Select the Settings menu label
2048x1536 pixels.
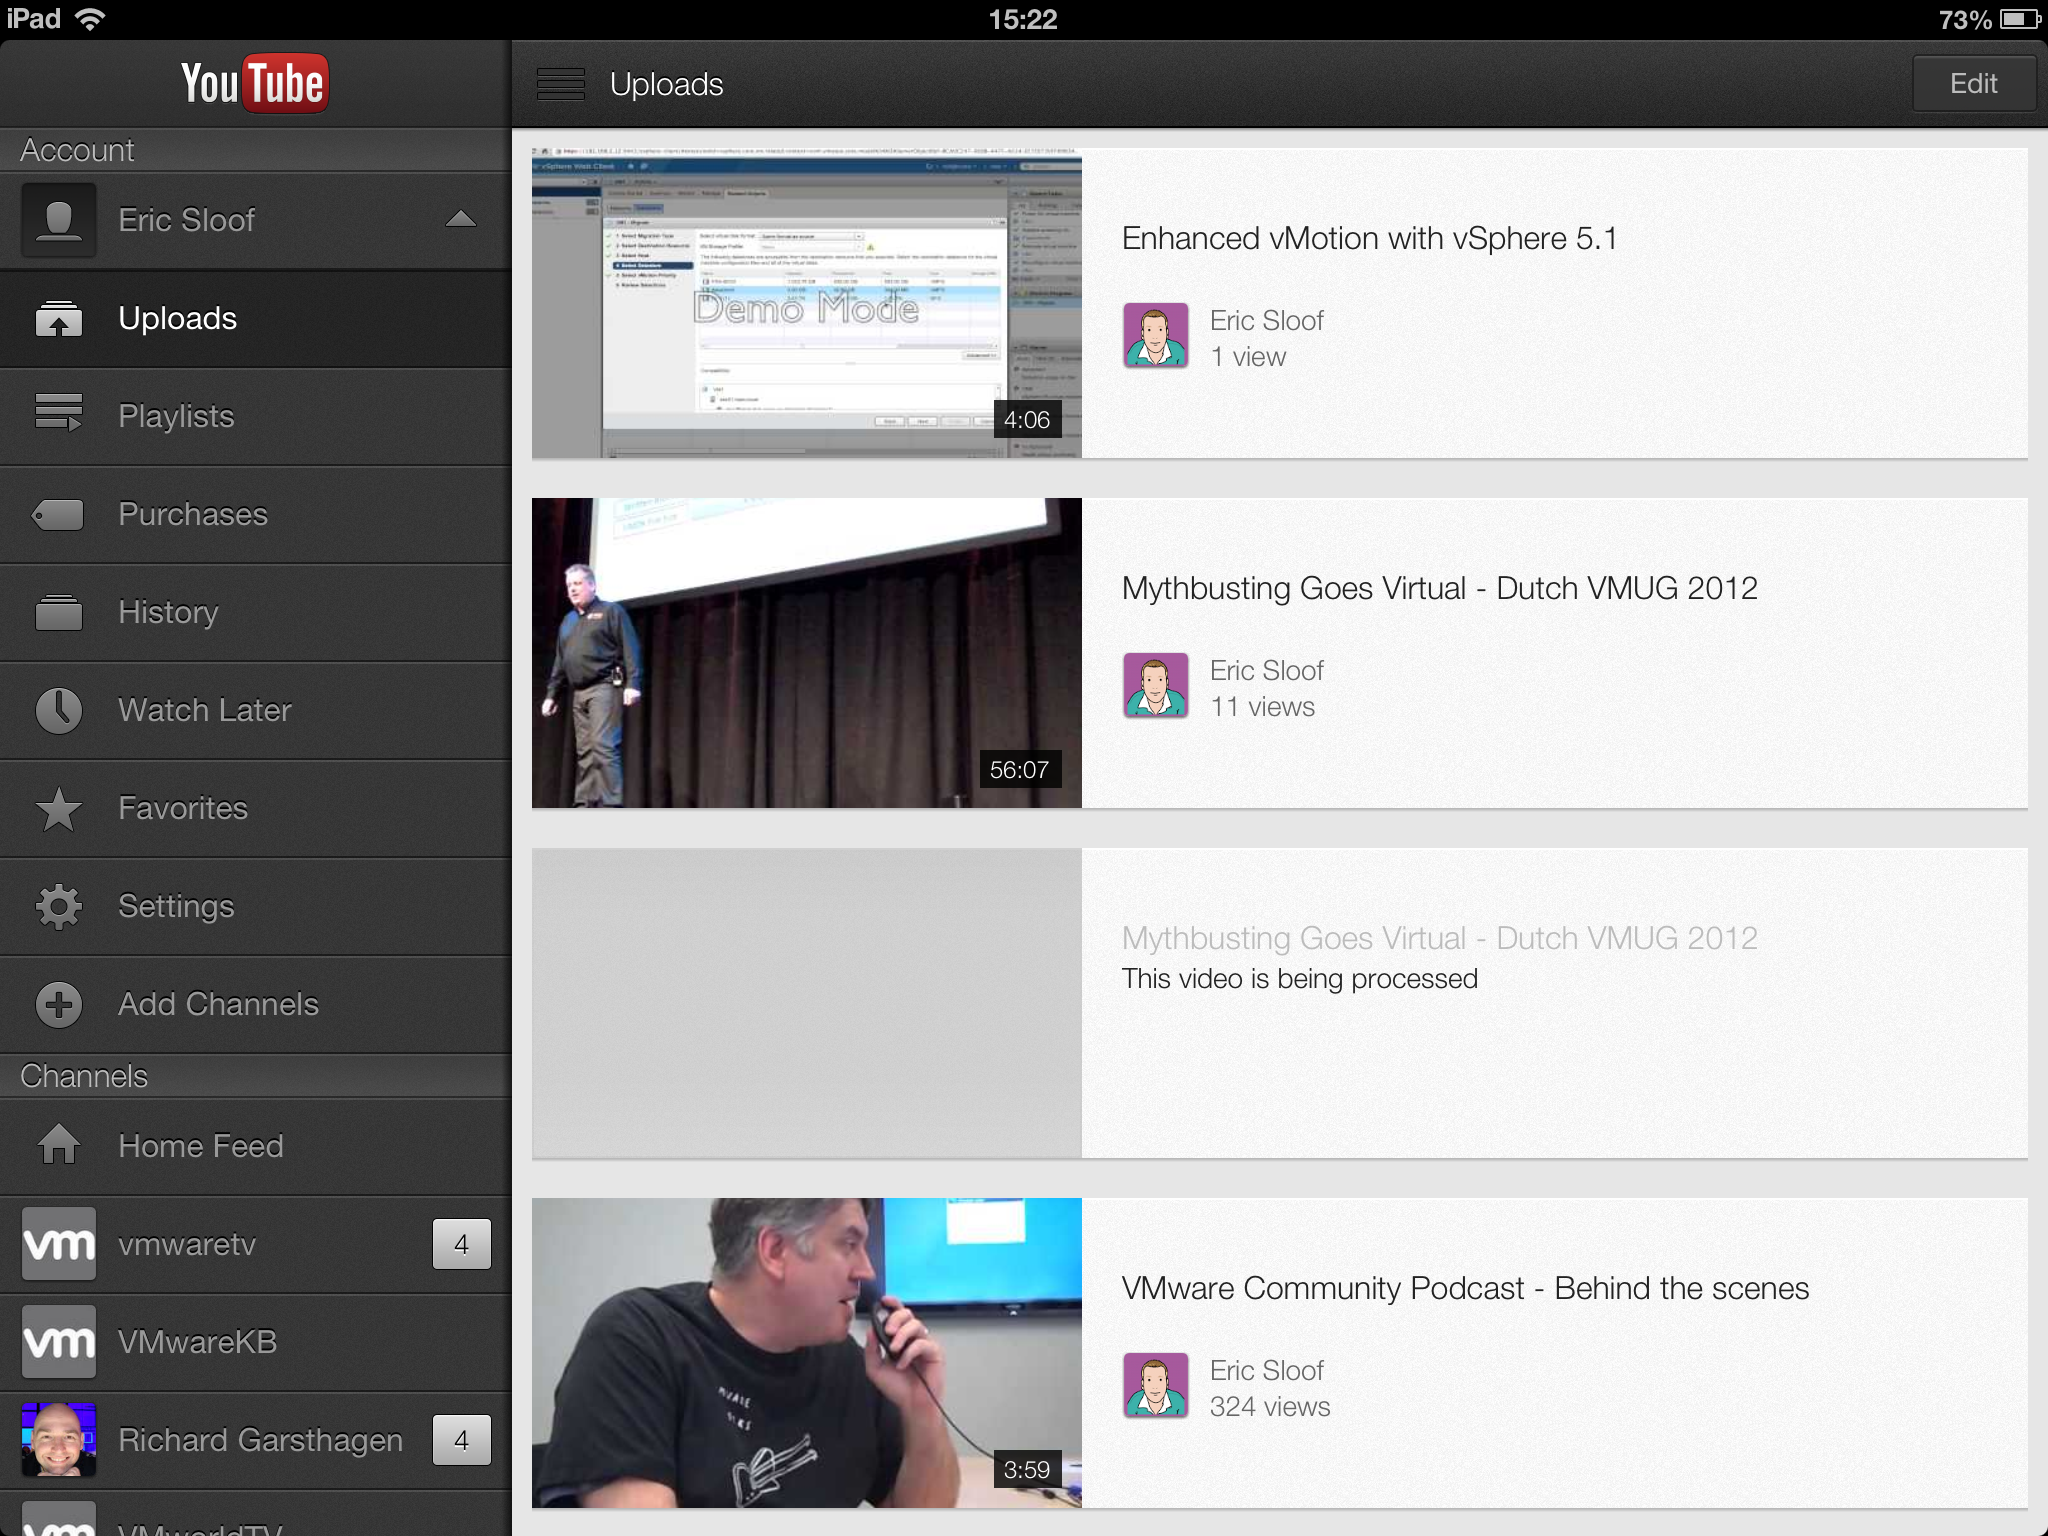pos(176,906)
